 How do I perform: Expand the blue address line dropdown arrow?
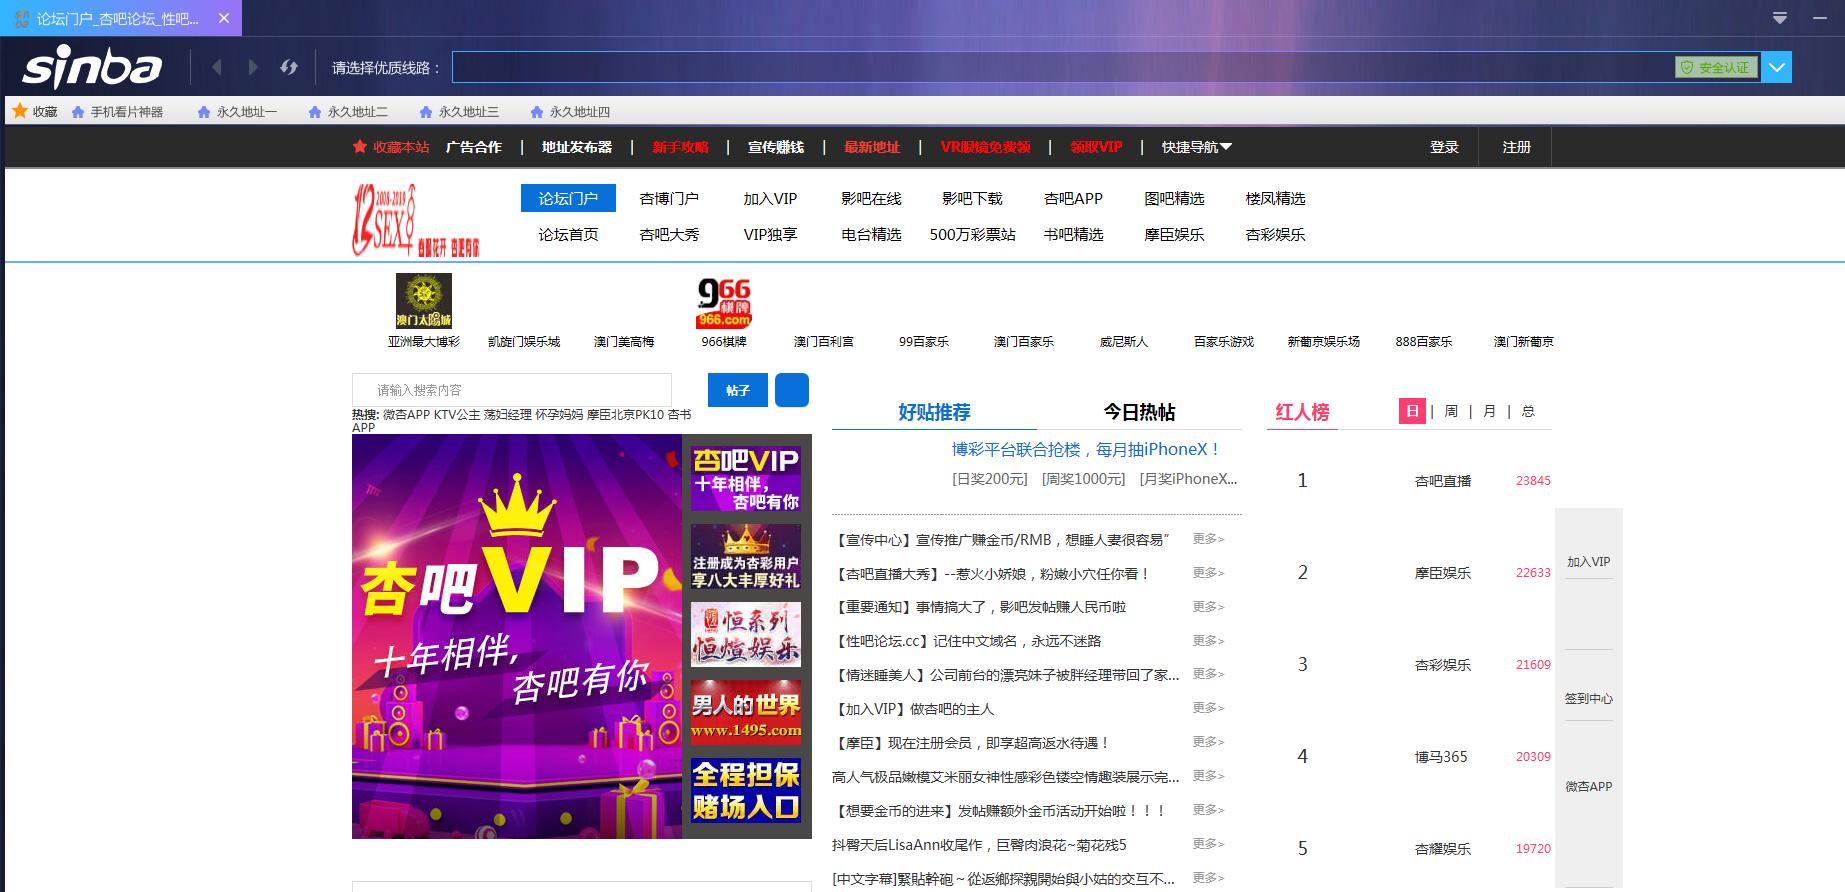tap(1777, 67)
